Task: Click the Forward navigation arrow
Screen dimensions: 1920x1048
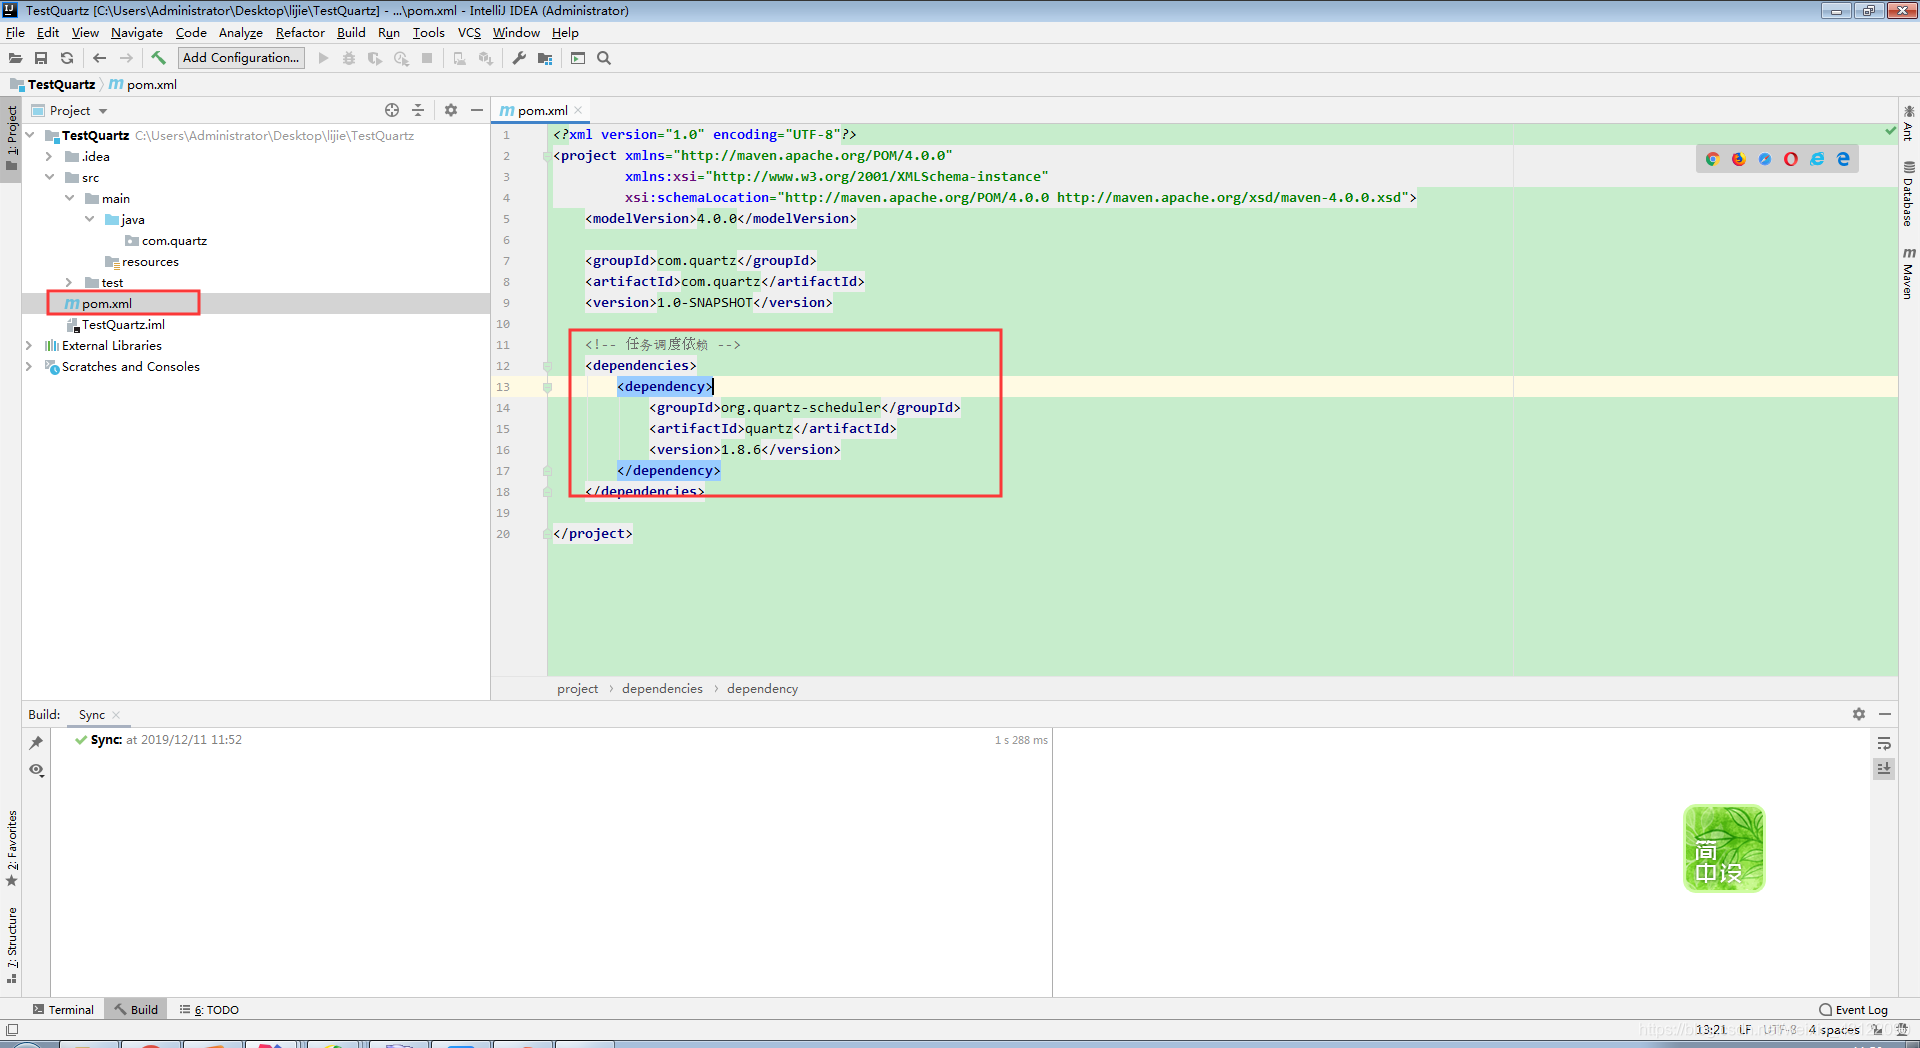Action: pos(126,58)
